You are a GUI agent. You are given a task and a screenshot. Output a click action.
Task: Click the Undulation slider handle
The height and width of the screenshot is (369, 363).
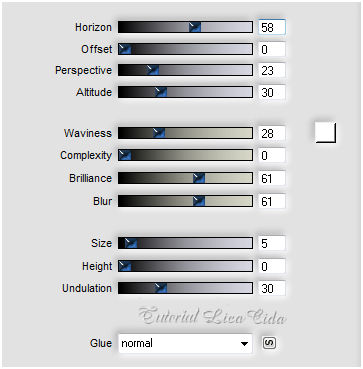(161, 288)
